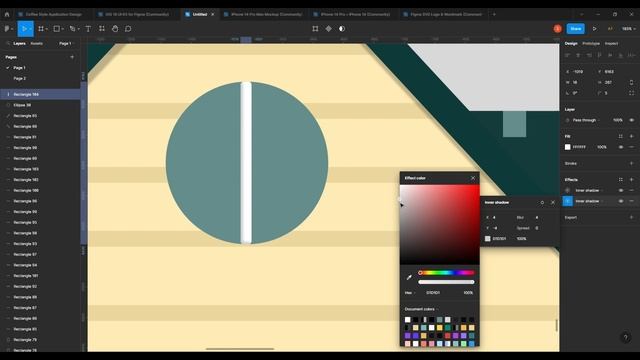This screenshot has width=640, height=360.
Task: Click the Hex value input field
Action: pos(433,293)
